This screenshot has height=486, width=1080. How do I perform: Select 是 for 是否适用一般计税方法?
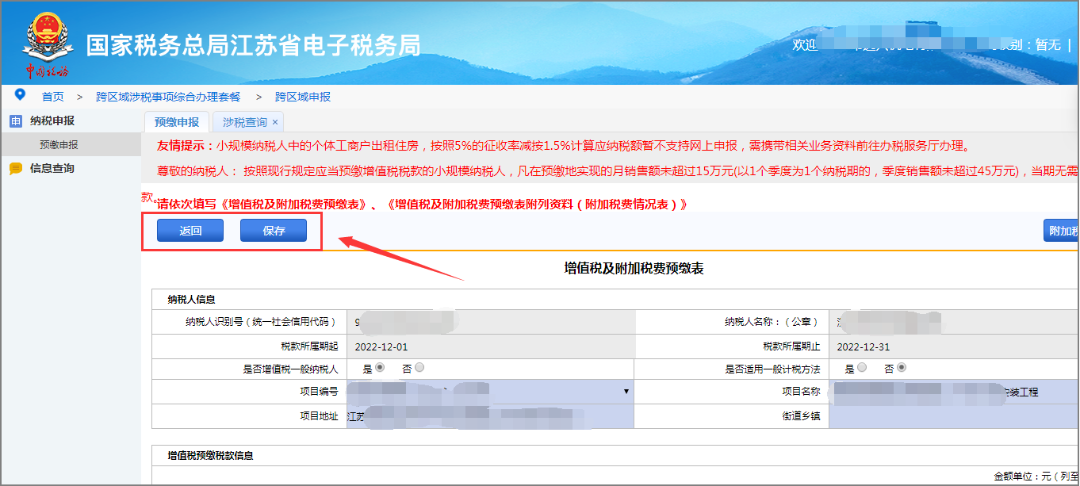tap(862, 368)
